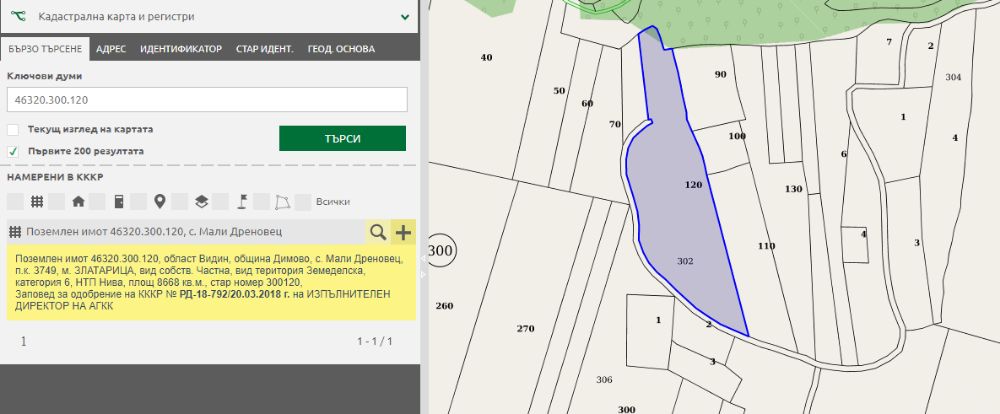Click the buildings house filter icon
The width and height of the screenshot is (1000, 414).
click(x=78, y=202)
